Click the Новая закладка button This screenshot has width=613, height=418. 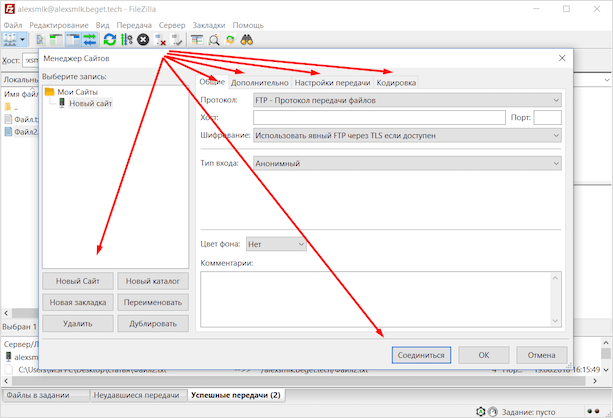tap(78, 302)
